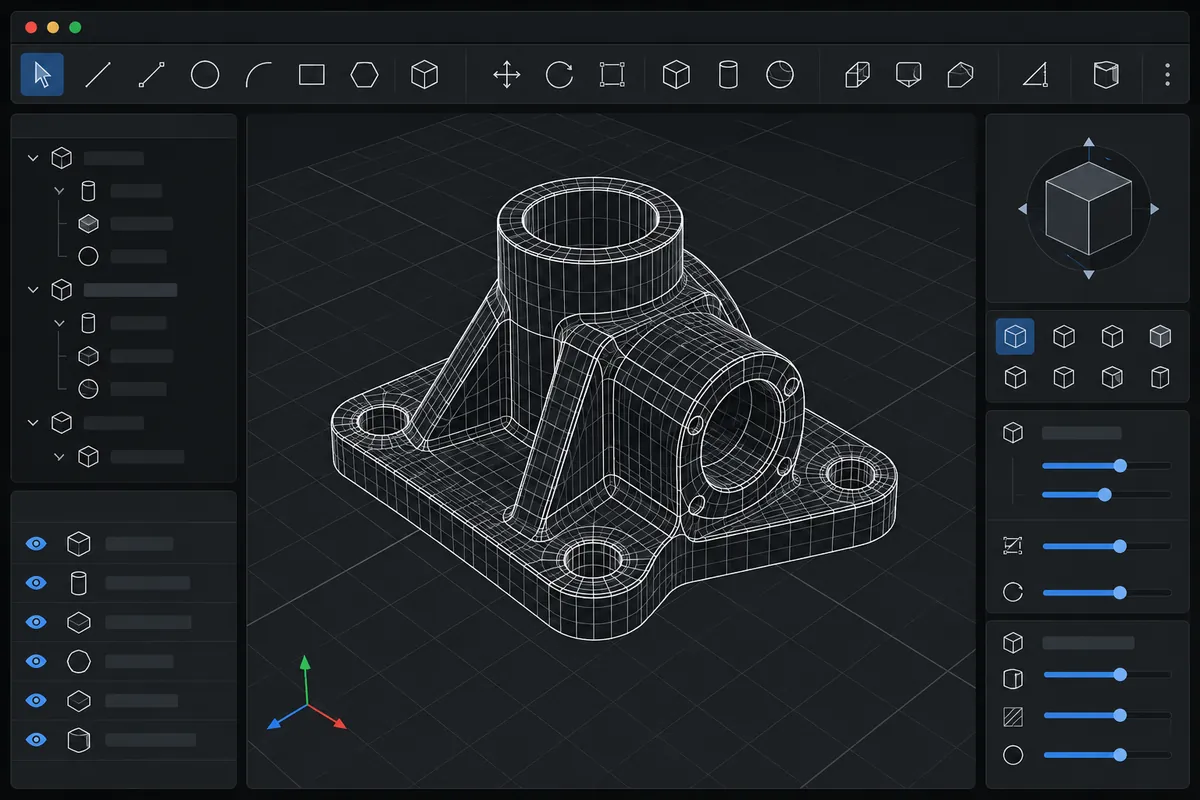
Task: Add a sphere primitive from the top toolbar
Action: click(780, 74)
